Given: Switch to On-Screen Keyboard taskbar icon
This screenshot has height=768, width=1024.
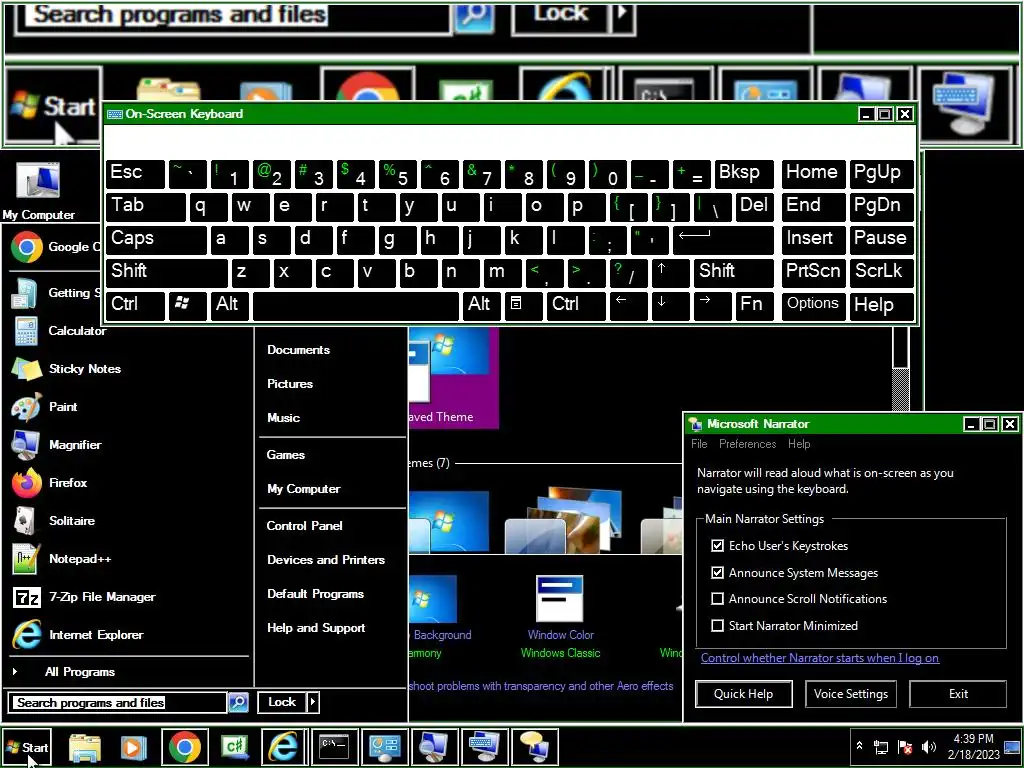Looking at the screenshot, I should (x=484, y=747).
